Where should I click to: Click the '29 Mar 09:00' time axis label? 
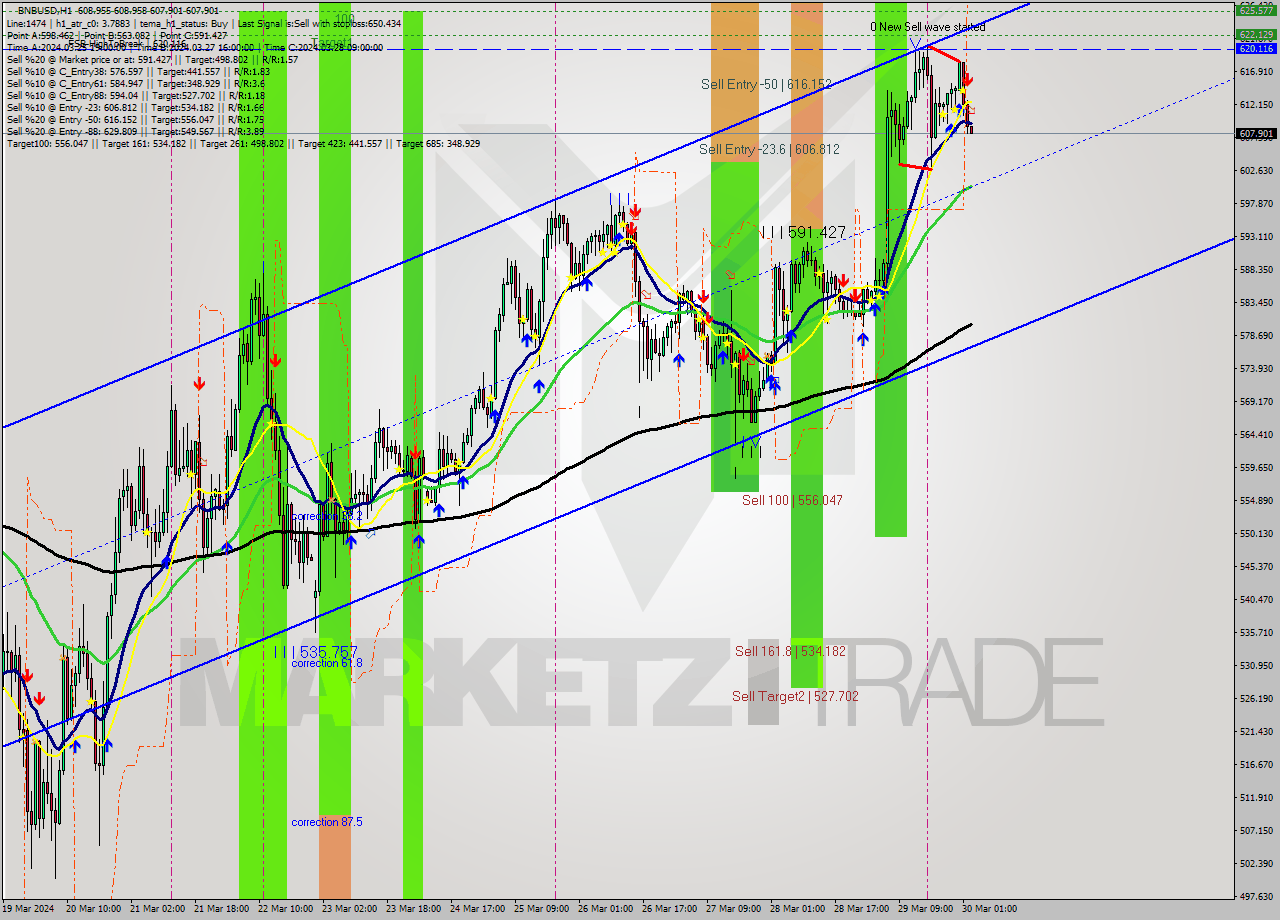pos(925,910)
